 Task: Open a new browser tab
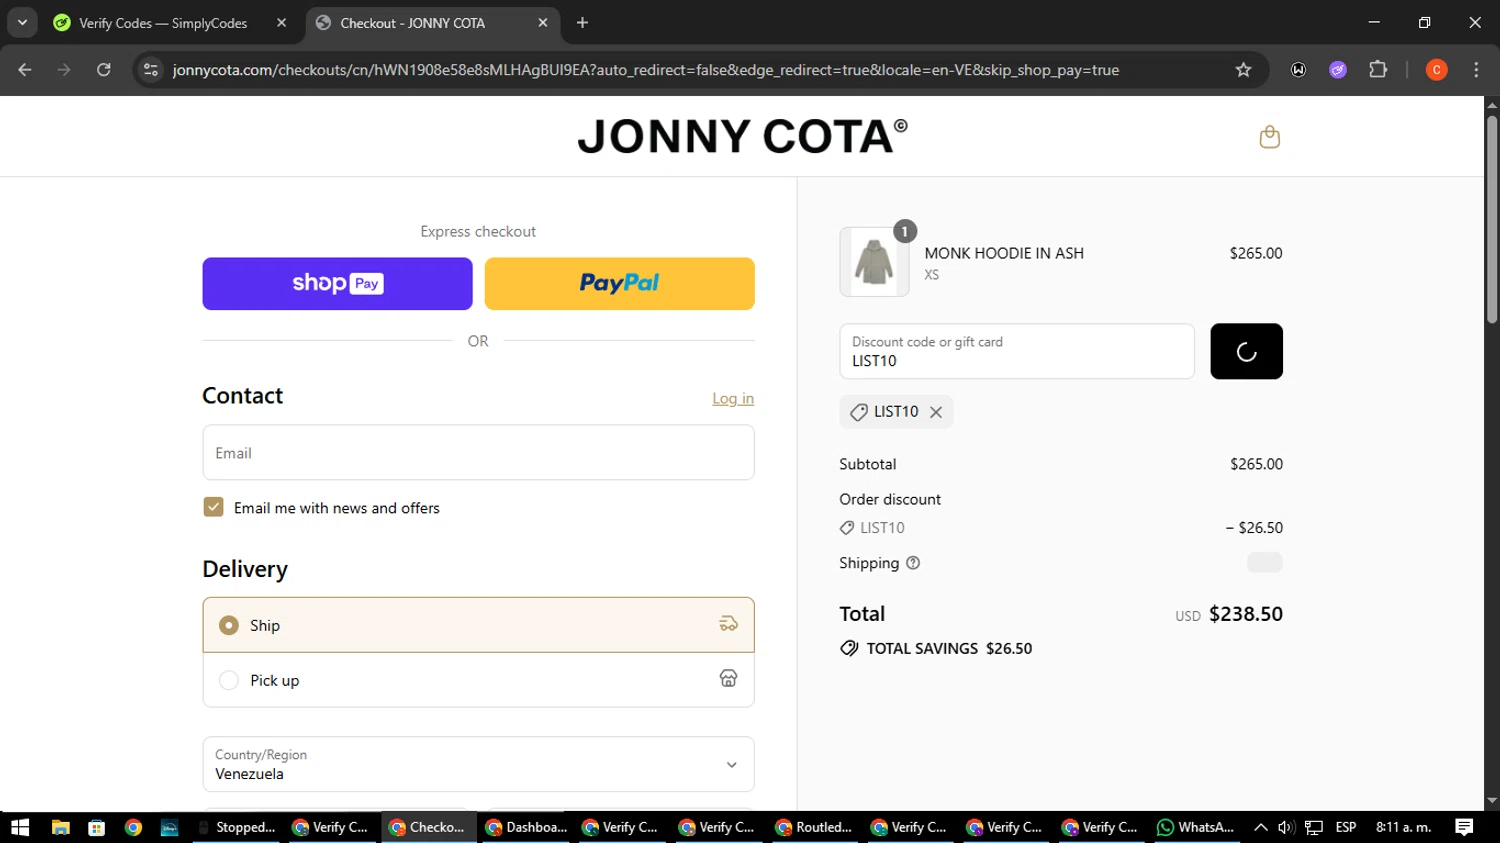pyautogui.click(x=582, y=23)
